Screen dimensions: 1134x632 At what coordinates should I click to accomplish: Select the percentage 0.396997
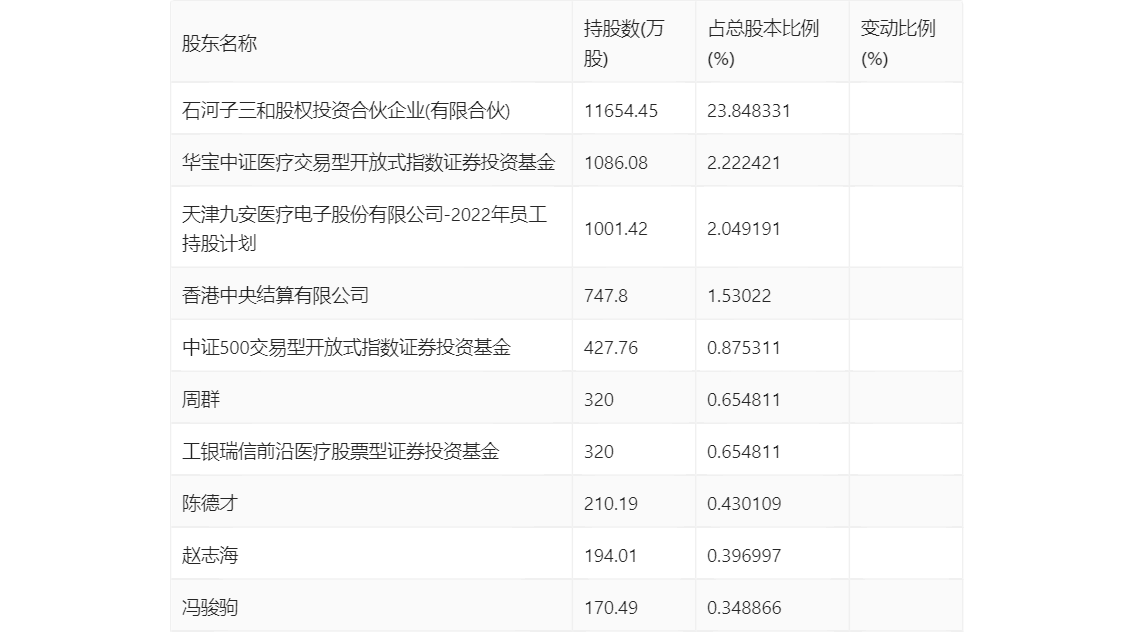(743, 556)
